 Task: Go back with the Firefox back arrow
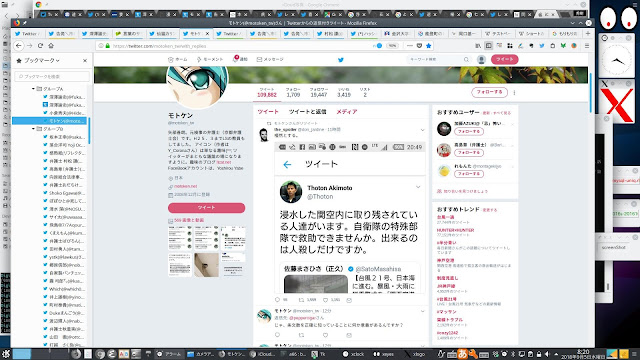(19, 46)
